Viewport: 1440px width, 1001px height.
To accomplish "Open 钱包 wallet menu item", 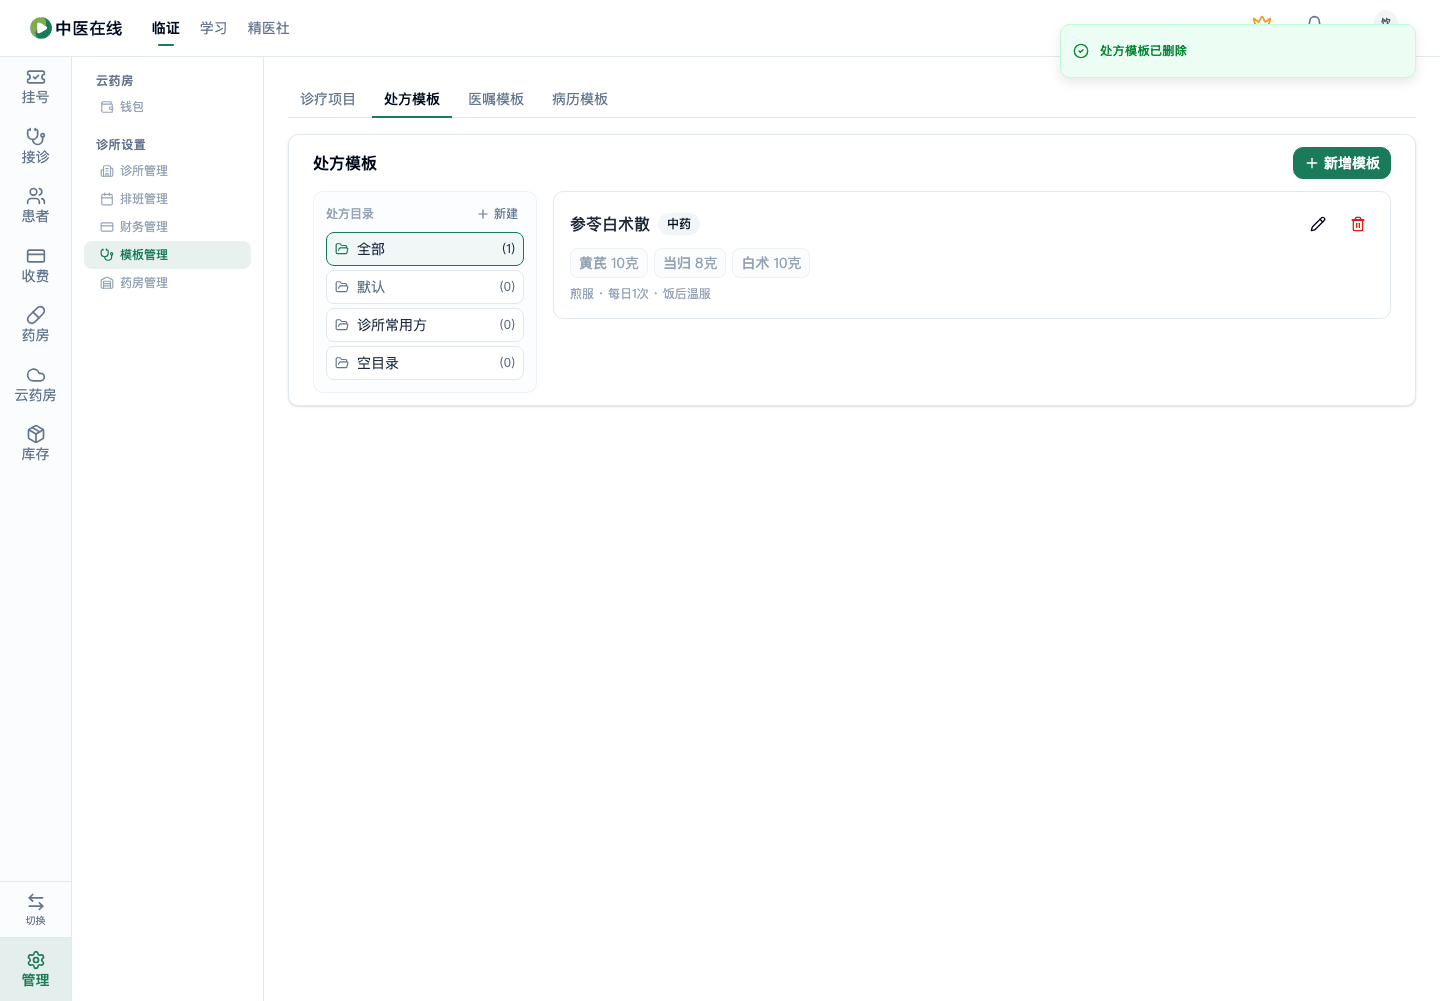I will click(x=167, y=107).
